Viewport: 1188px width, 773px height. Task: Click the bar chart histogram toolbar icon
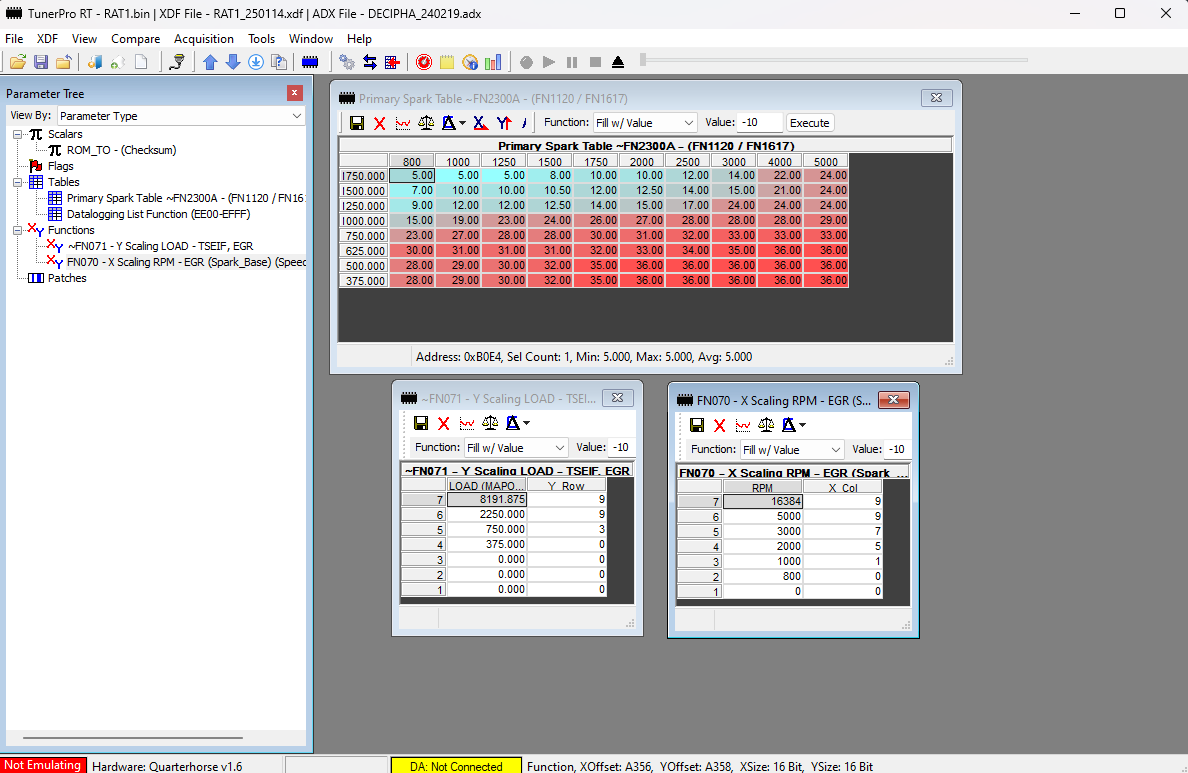coord(493,62)
